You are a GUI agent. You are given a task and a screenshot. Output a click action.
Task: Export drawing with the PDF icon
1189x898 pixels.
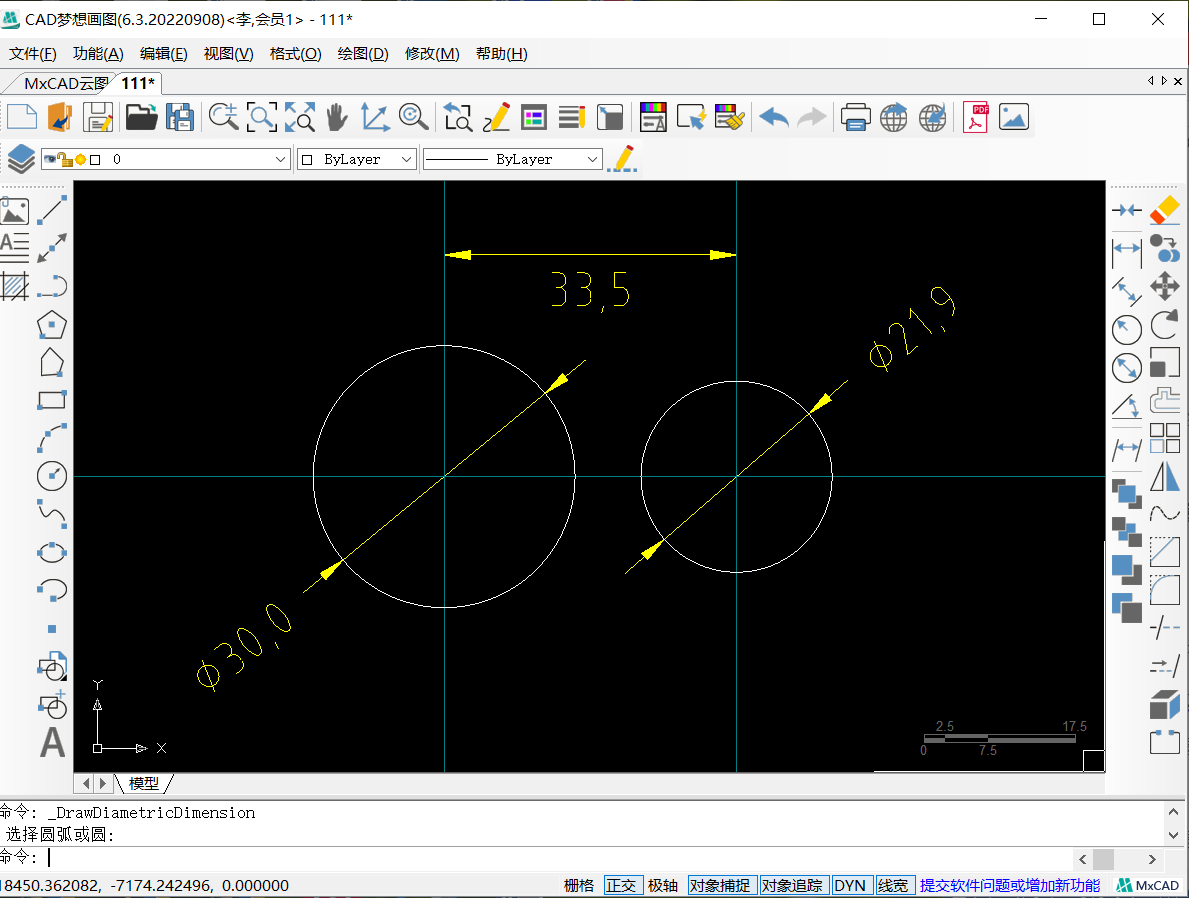point(976,118)
